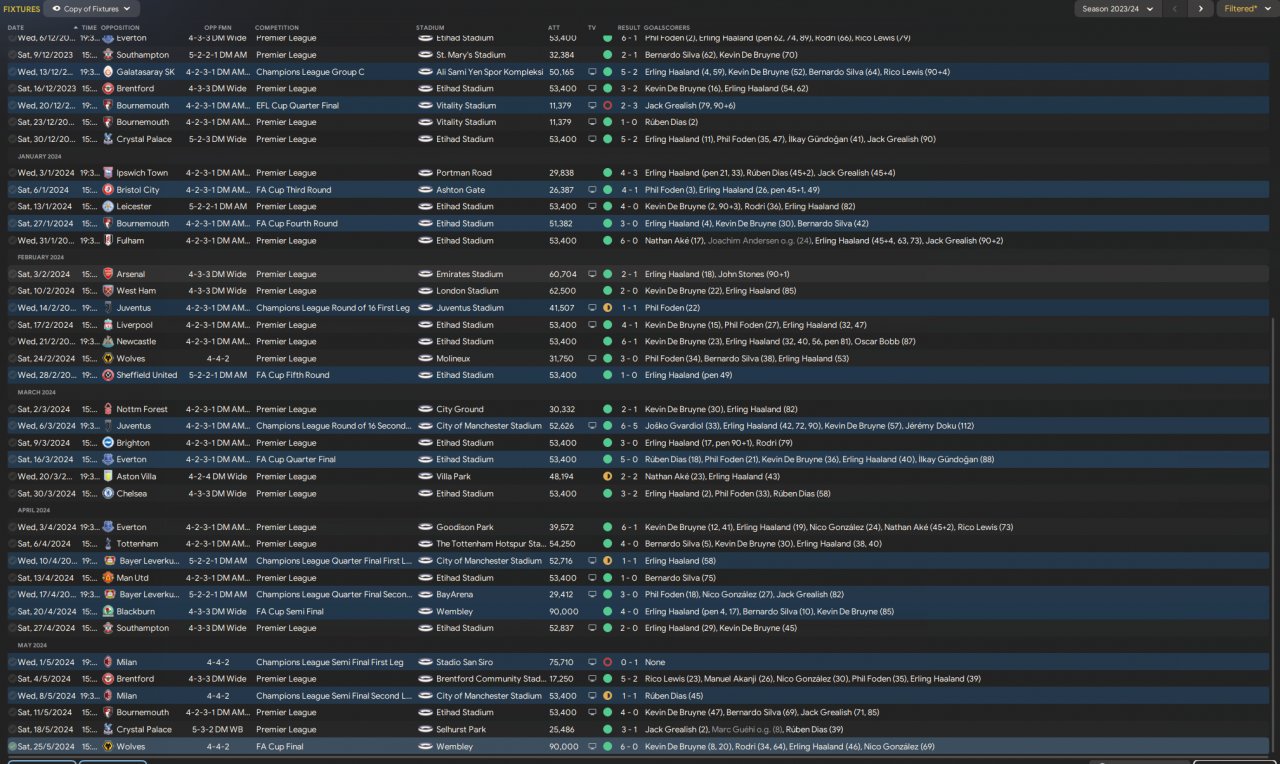The height and width of the screenshot is (764, 1280).
Task: Sort by the Goalscorers column header
Action: 666,27
